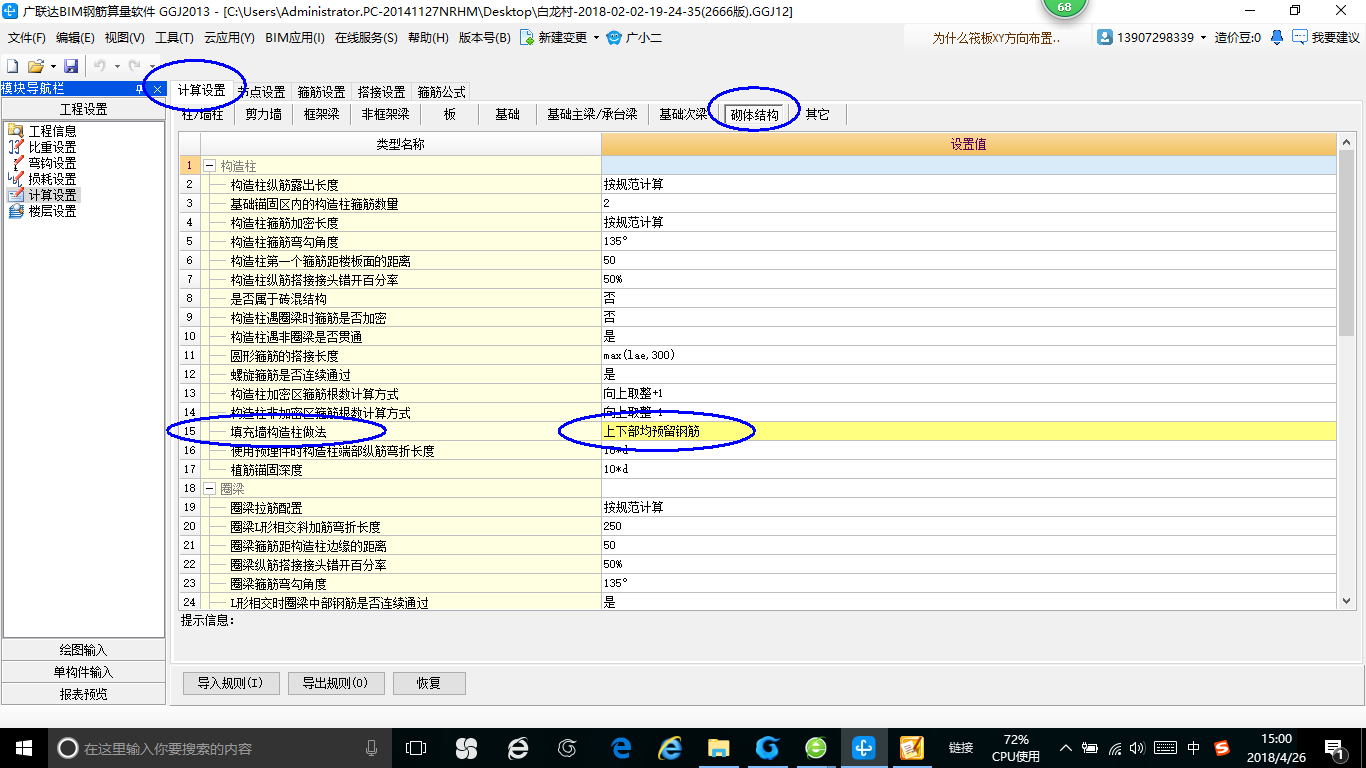
Task: Open the 视图(V) menu
Action: [124, 37]
